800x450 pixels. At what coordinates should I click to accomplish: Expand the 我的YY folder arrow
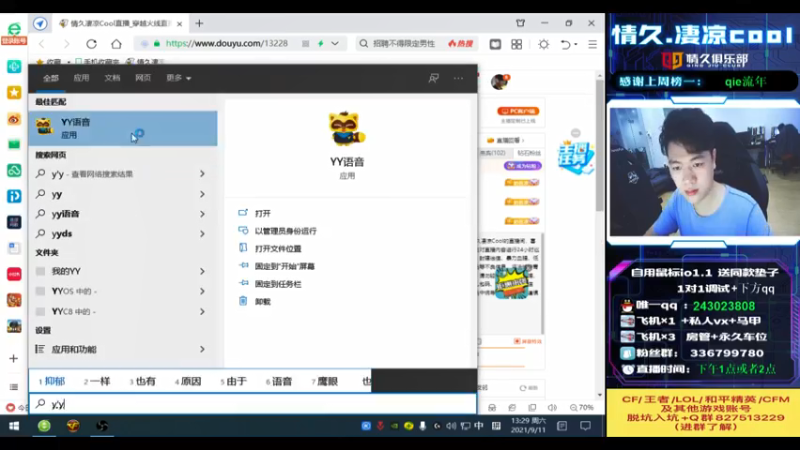click(x=202, y=271)
